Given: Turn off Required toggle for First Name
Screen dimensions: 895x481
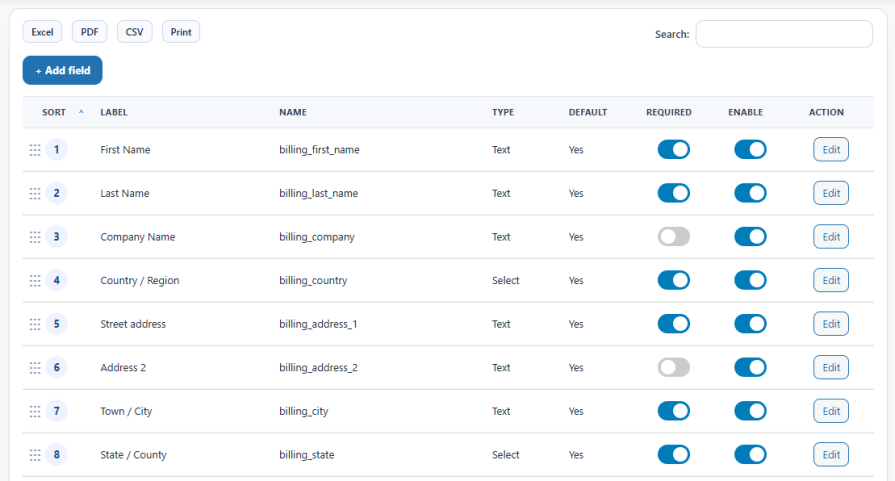Looking at the screenshot, I should 673,150.
